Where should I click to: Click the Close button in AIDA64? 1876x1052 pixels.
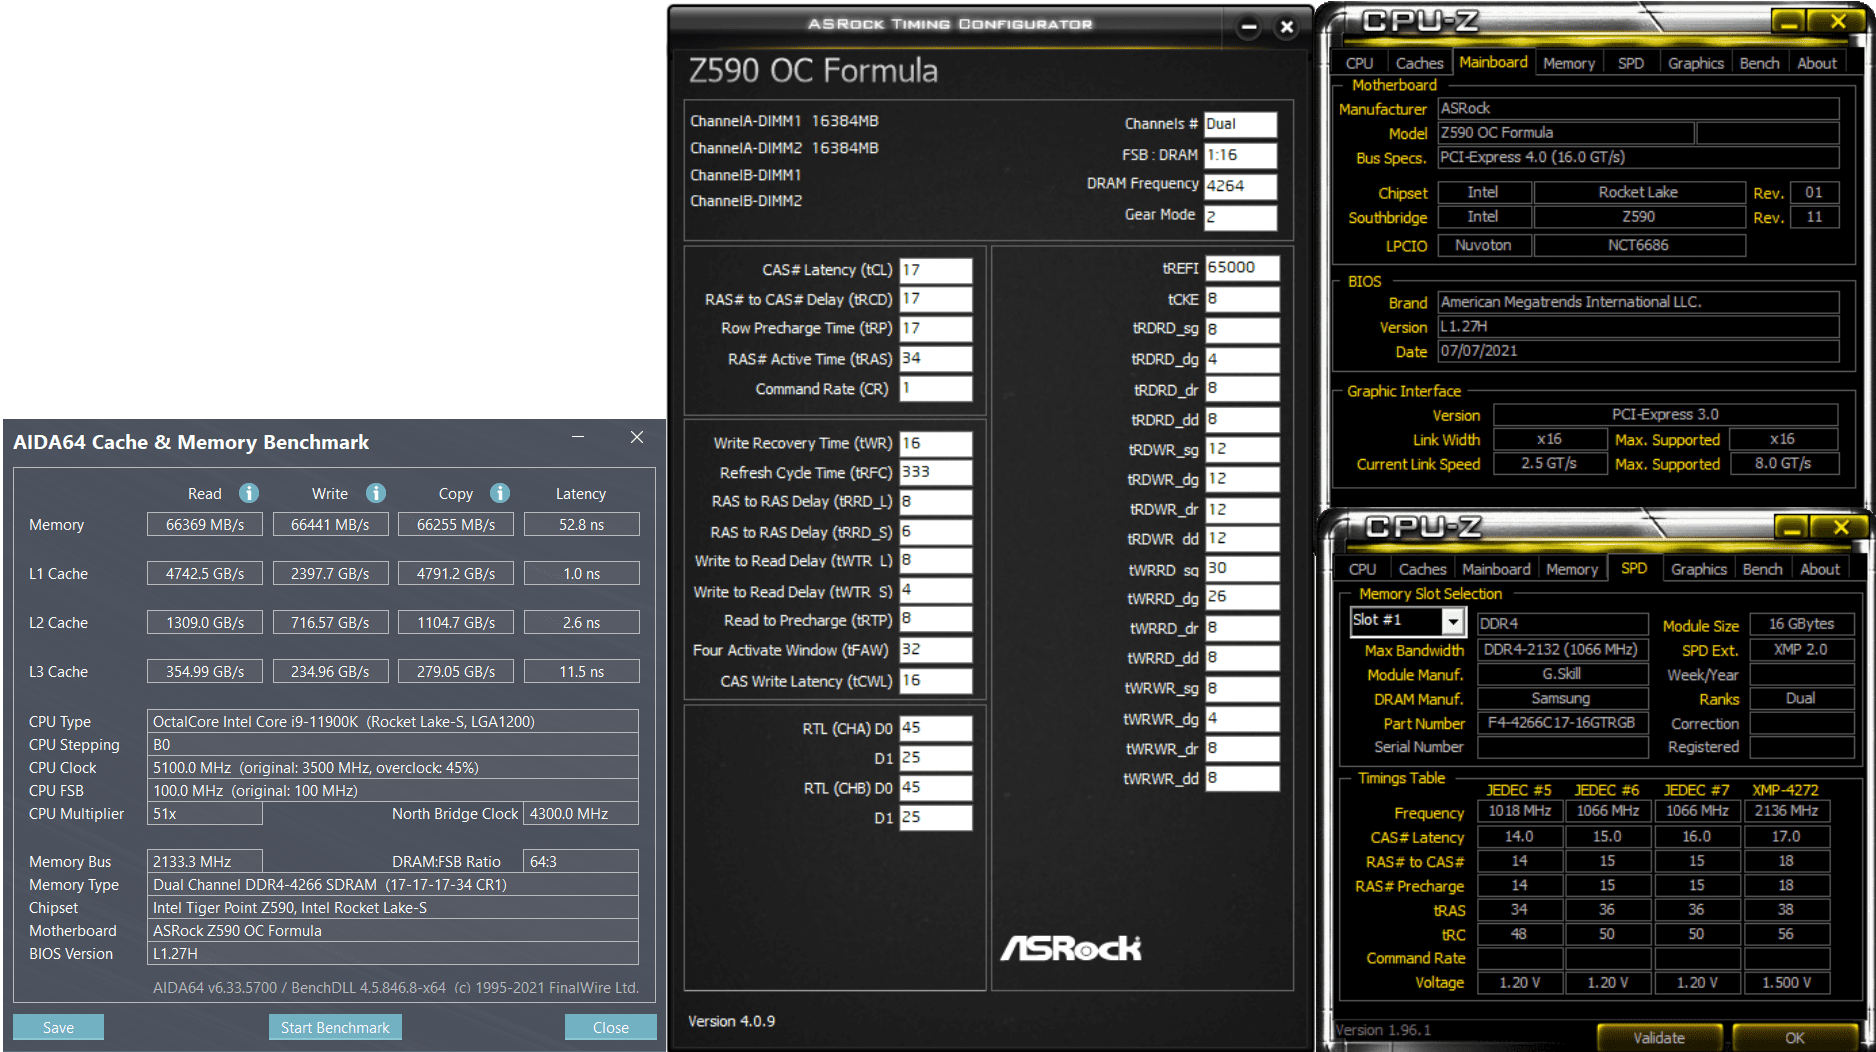click(610, 1027)
